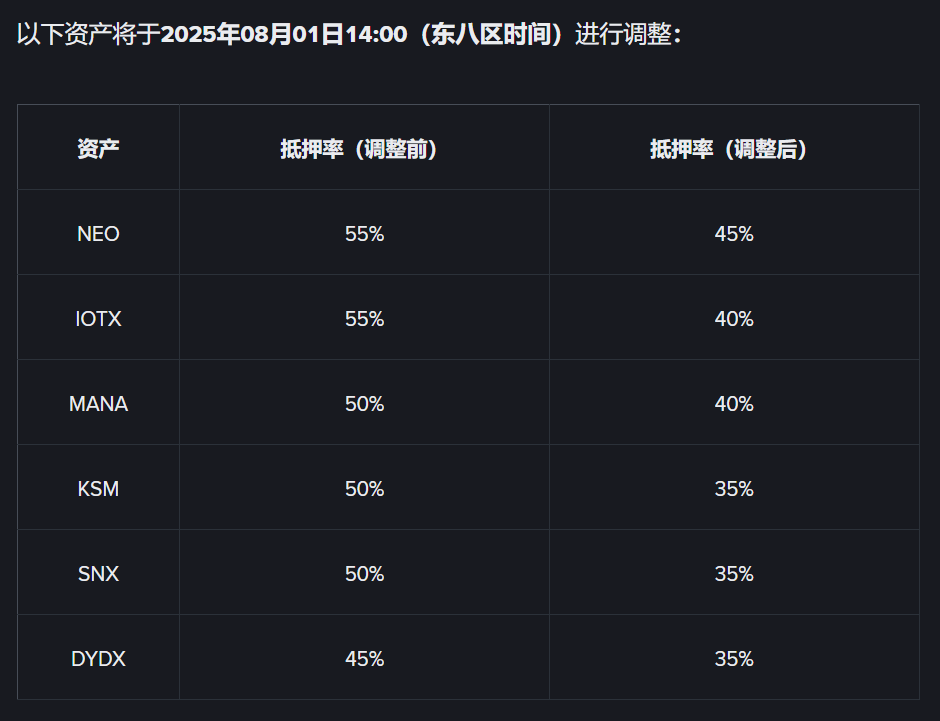Click DYDX's 45% pre-adjustment rate
The image size is (940, 721).
point(364,659)
